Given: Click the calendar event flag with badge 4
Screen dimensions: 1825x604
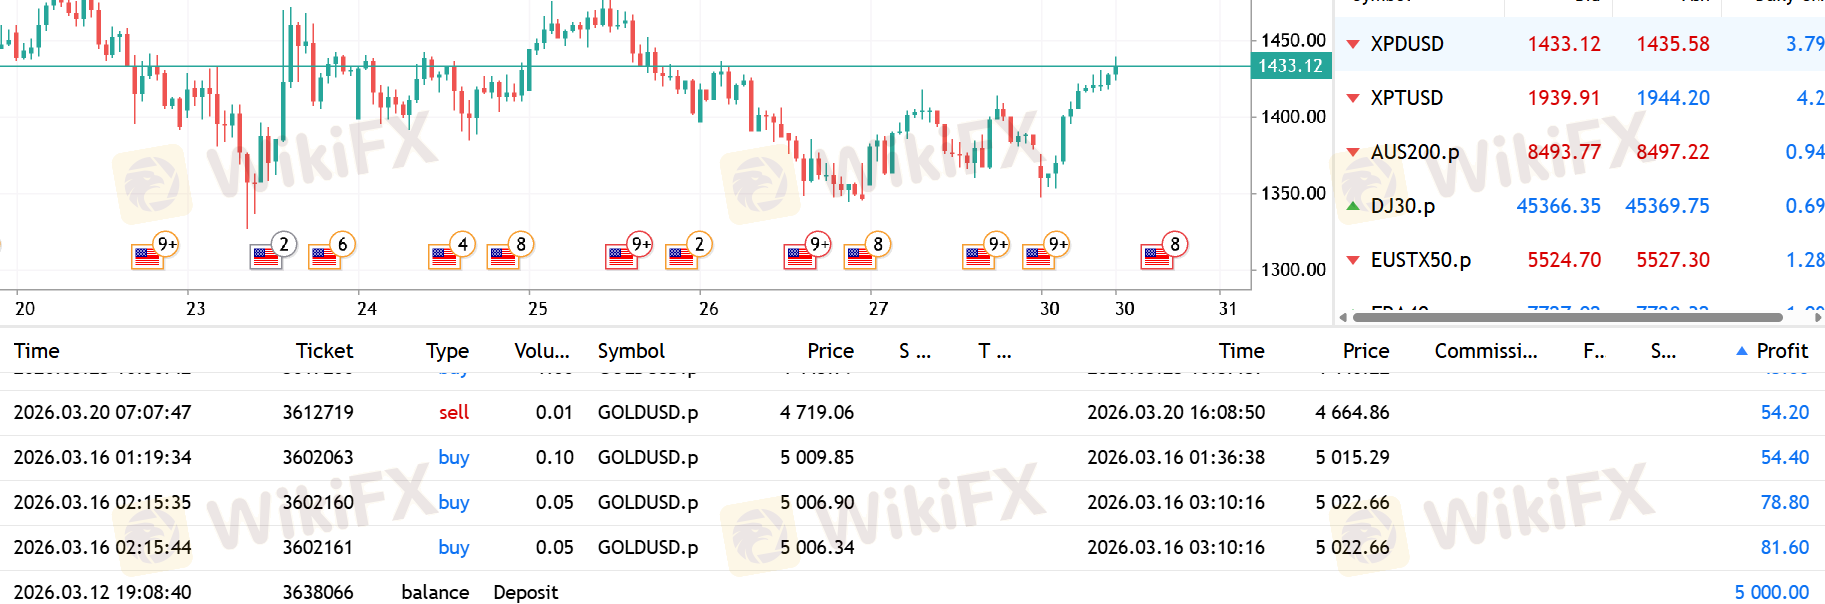Looking at the screenshot, I should (x=442, y=256).
